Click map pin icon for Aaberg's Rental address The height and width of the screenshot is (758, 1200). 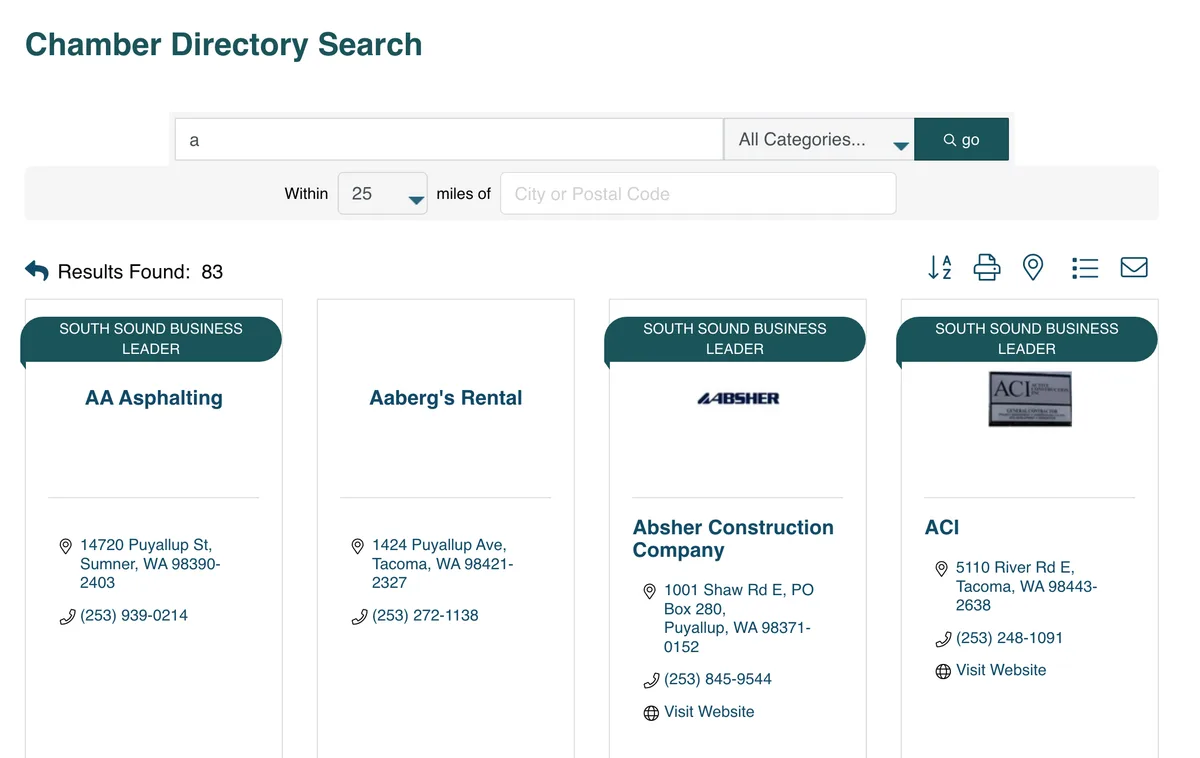(x=358, y=547)
